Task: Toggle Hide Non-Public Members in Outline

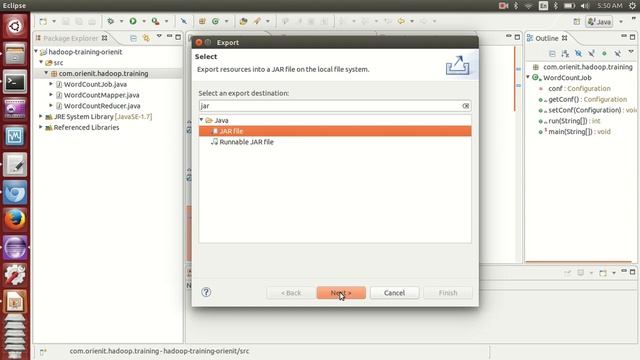Action: click(x=604, y=53)
